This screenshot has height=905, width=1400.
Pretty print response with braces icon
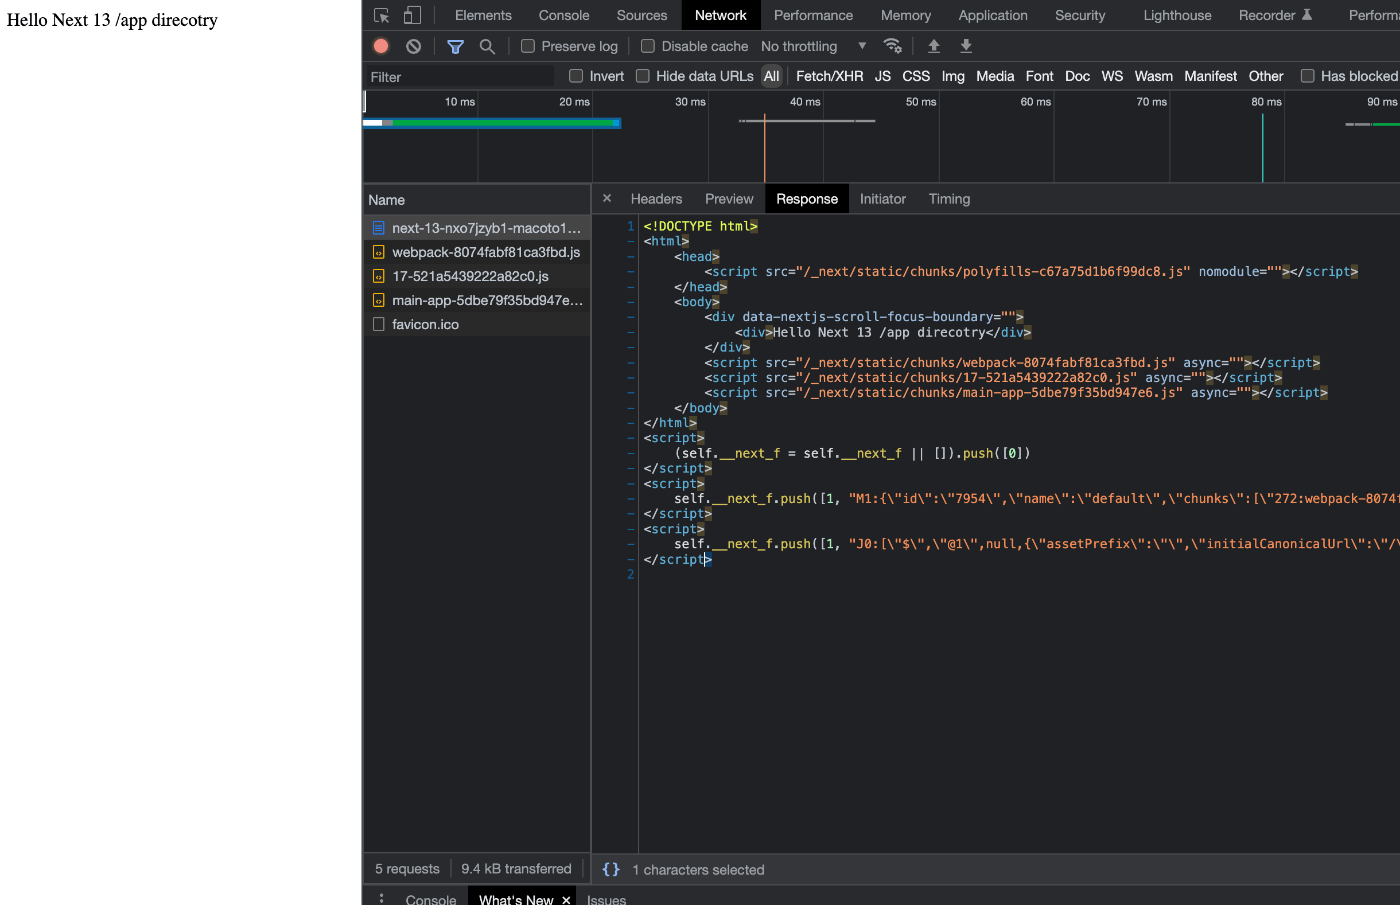[x=611, y=870]
